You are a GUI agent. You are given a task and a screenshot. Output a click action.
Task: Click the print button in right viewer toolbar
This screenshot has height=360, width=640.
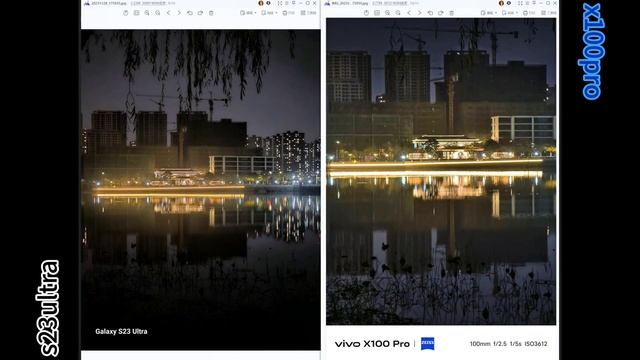click(x=529, y=13)
